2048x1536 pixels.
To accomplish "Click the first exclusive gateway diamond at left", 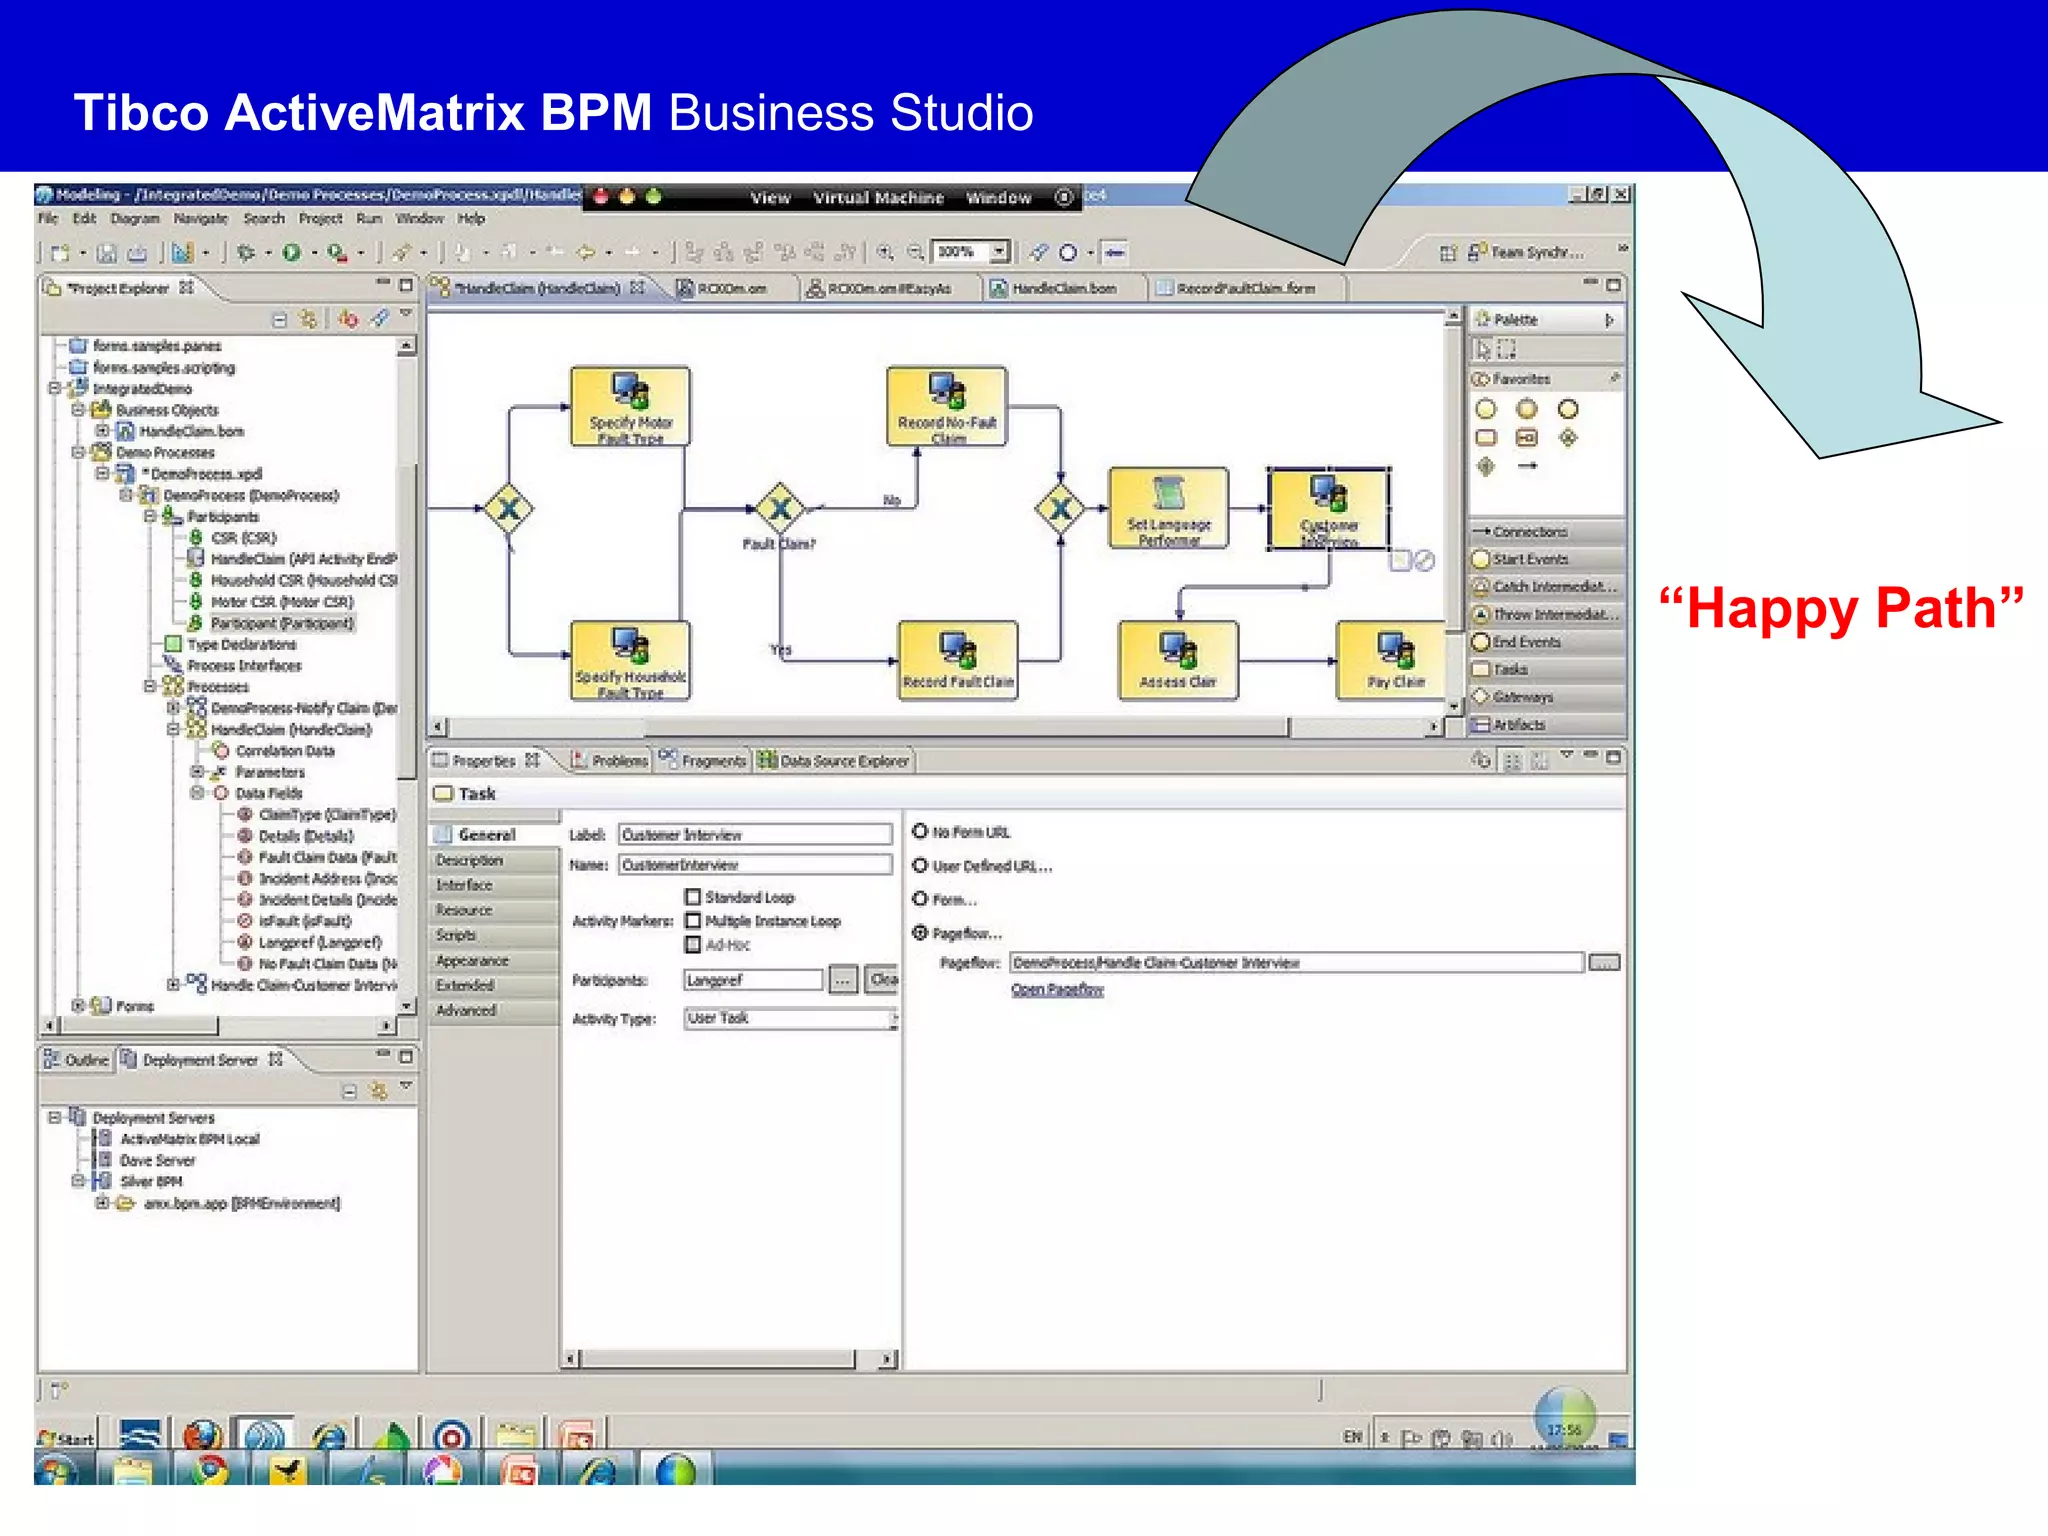I will pyautogui.click(x=509, y=508).
